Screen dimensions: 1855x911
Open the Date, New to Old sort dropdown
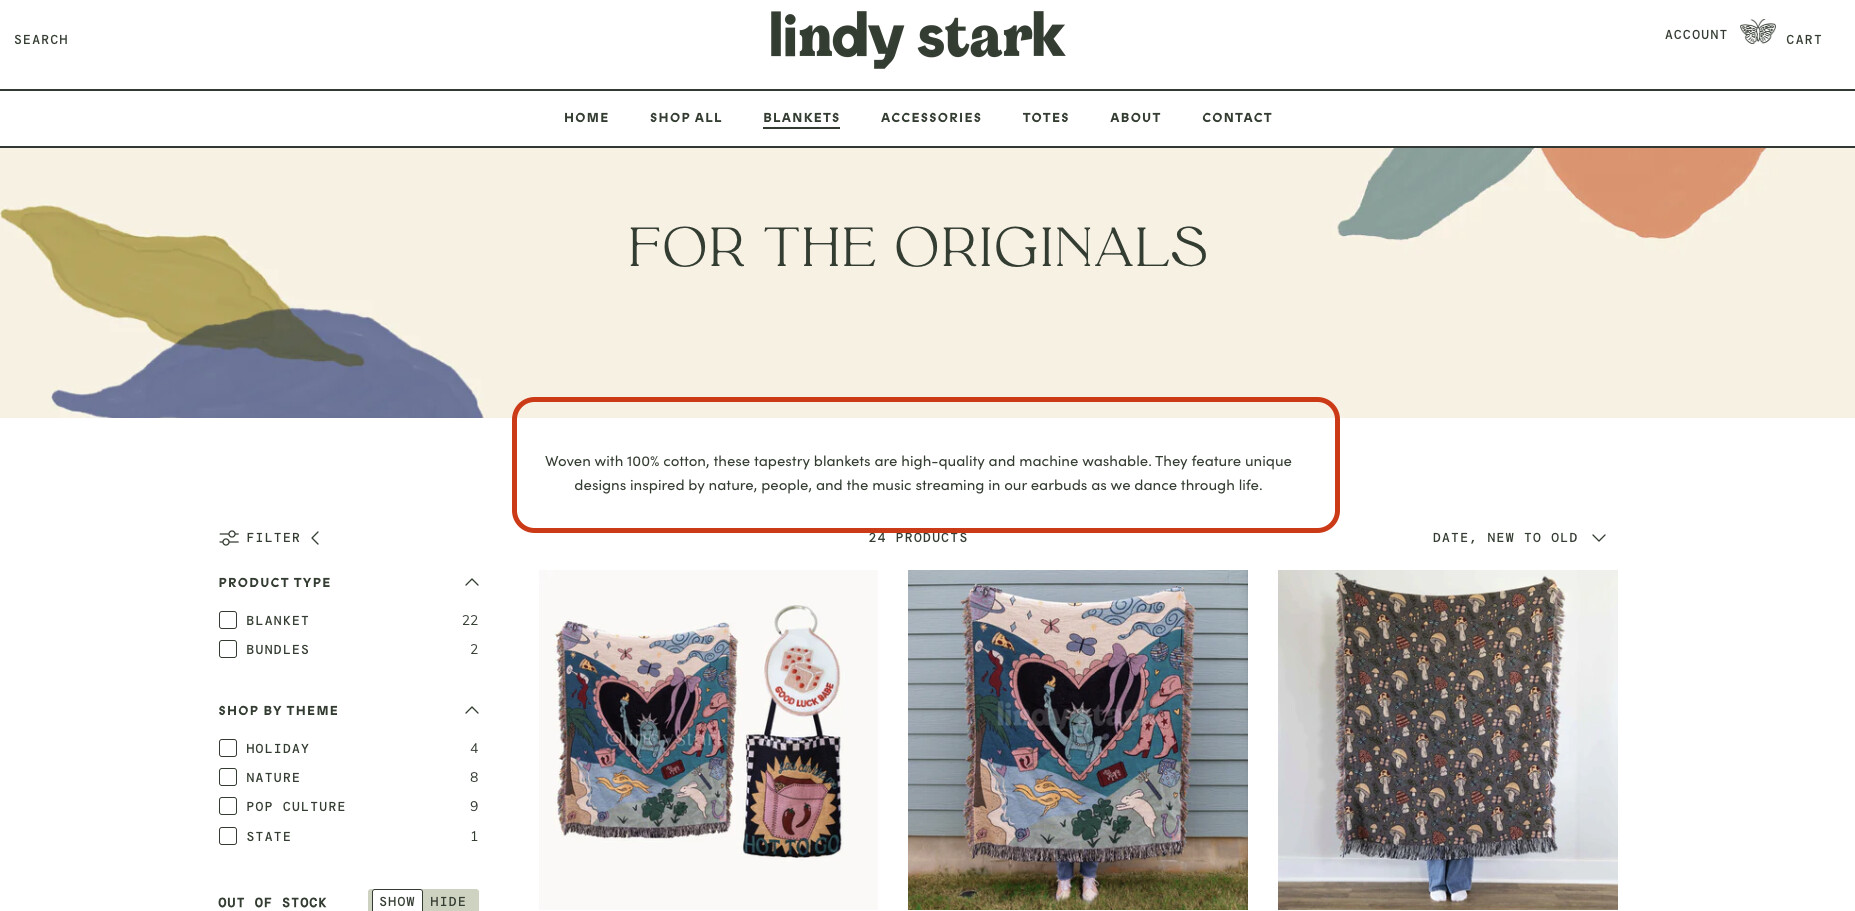pos(1519,538)
